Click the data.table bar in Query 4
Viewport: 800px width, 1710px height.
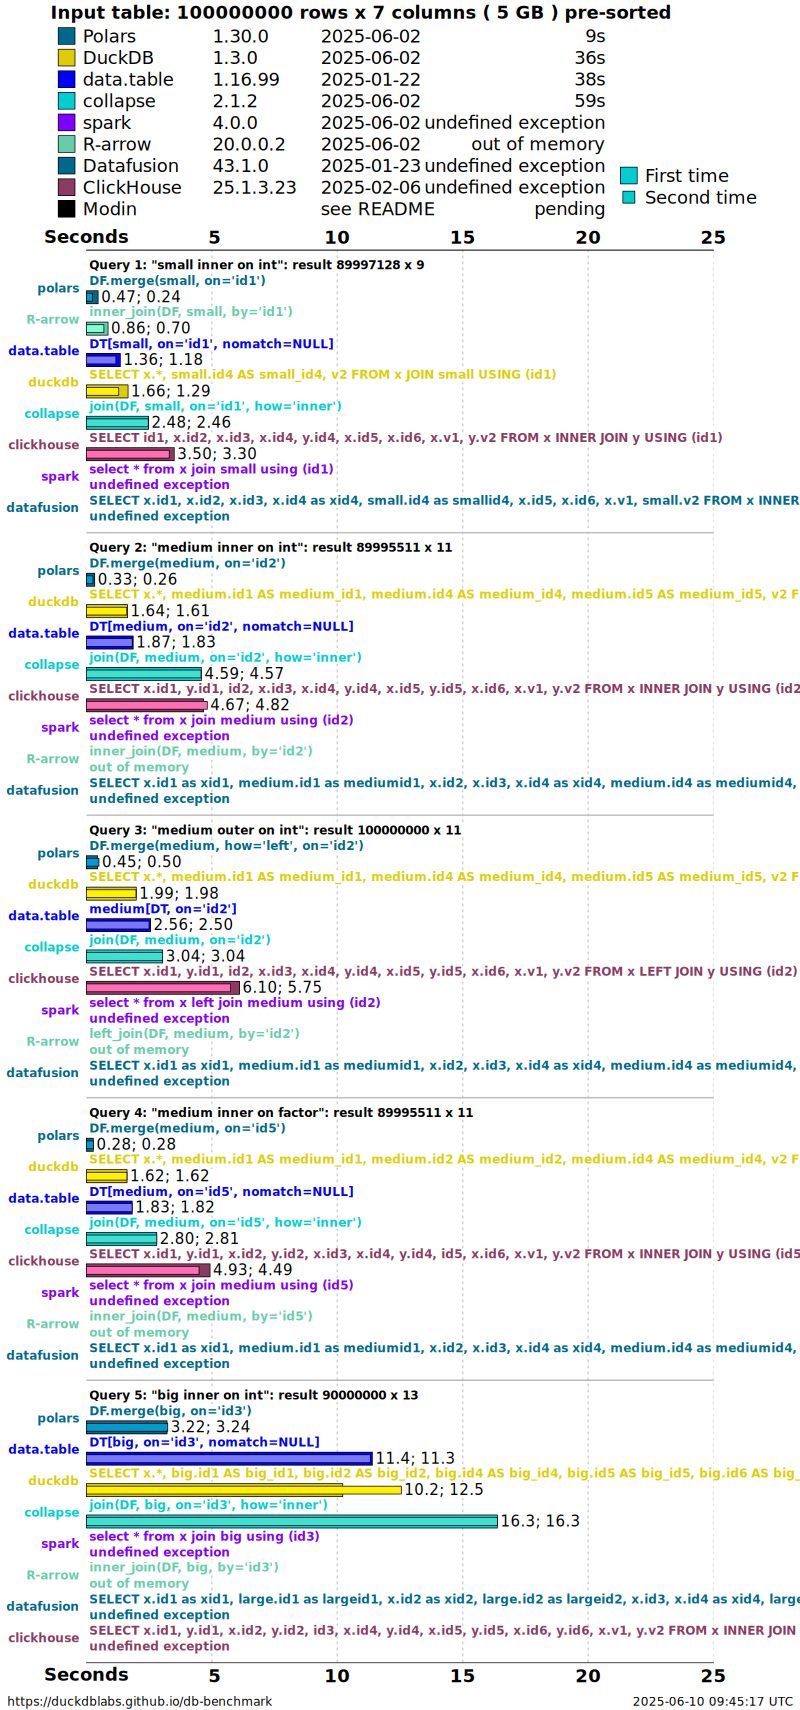coord(110,1208)
